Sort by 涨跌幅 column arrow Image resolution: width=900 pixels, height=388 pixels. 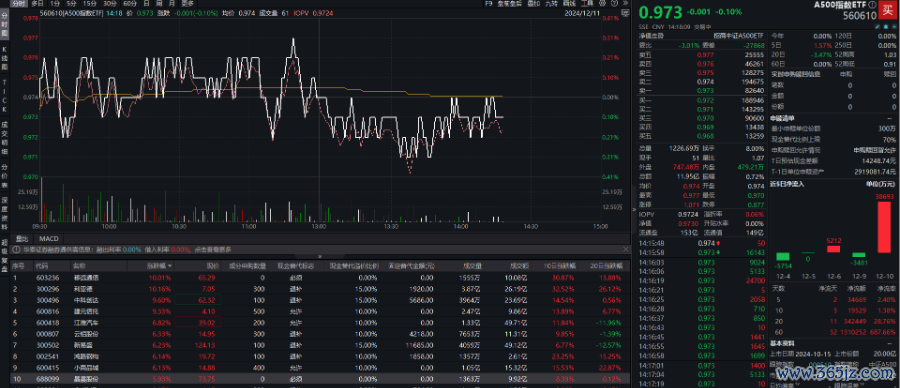170,266
